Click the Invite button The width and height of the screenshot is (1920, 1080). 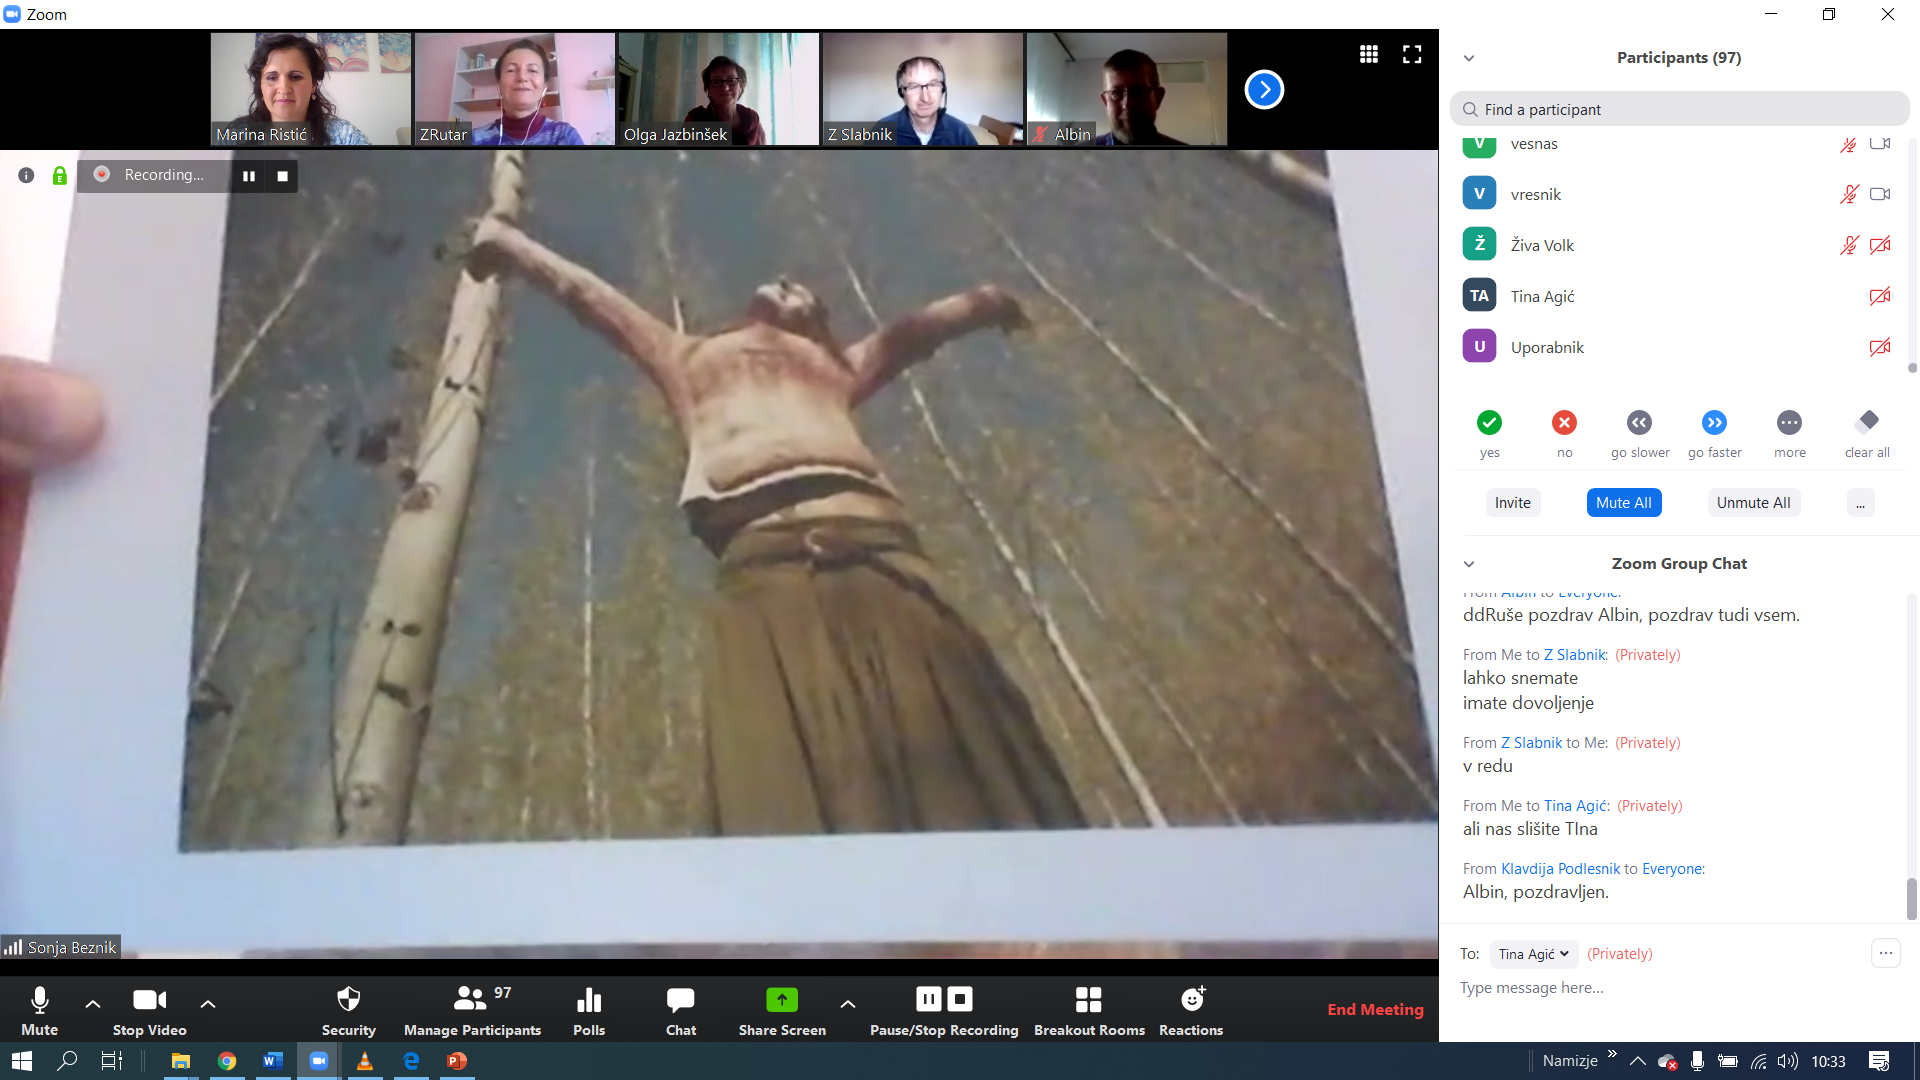(x=1512, y=503)
